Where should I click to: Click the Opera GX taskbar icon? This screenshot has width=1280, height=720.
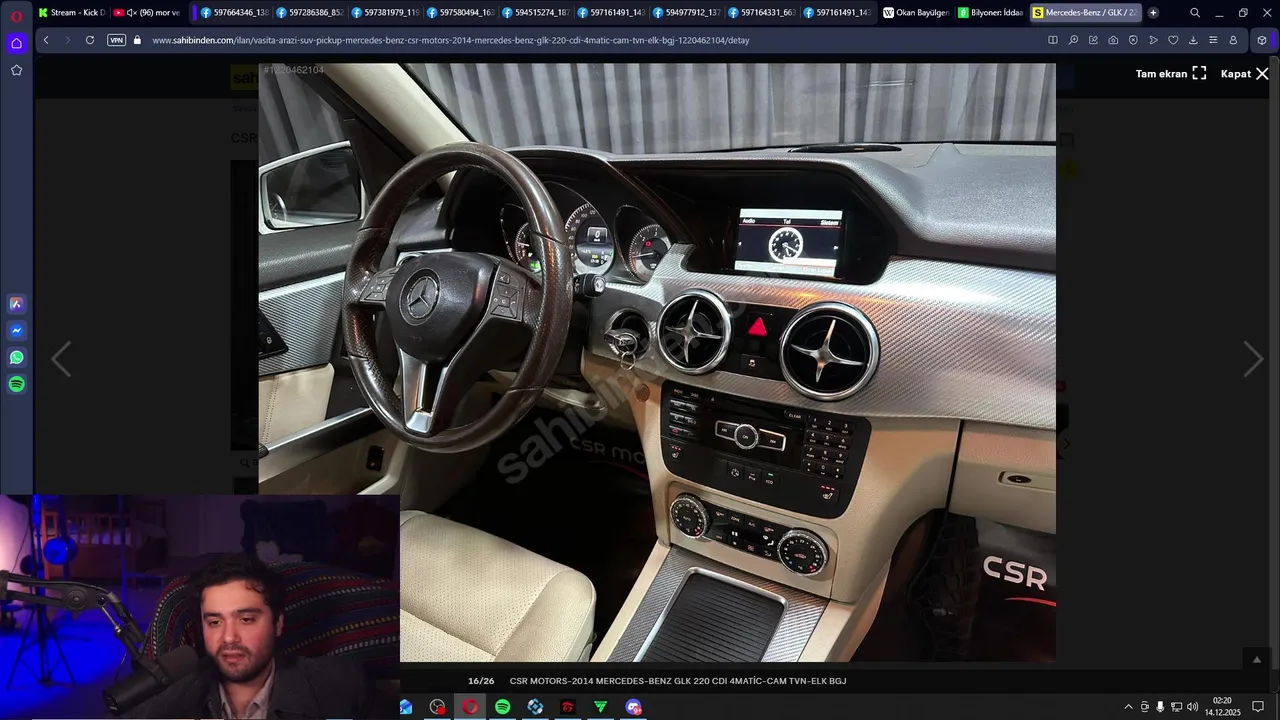click(470, 707)
